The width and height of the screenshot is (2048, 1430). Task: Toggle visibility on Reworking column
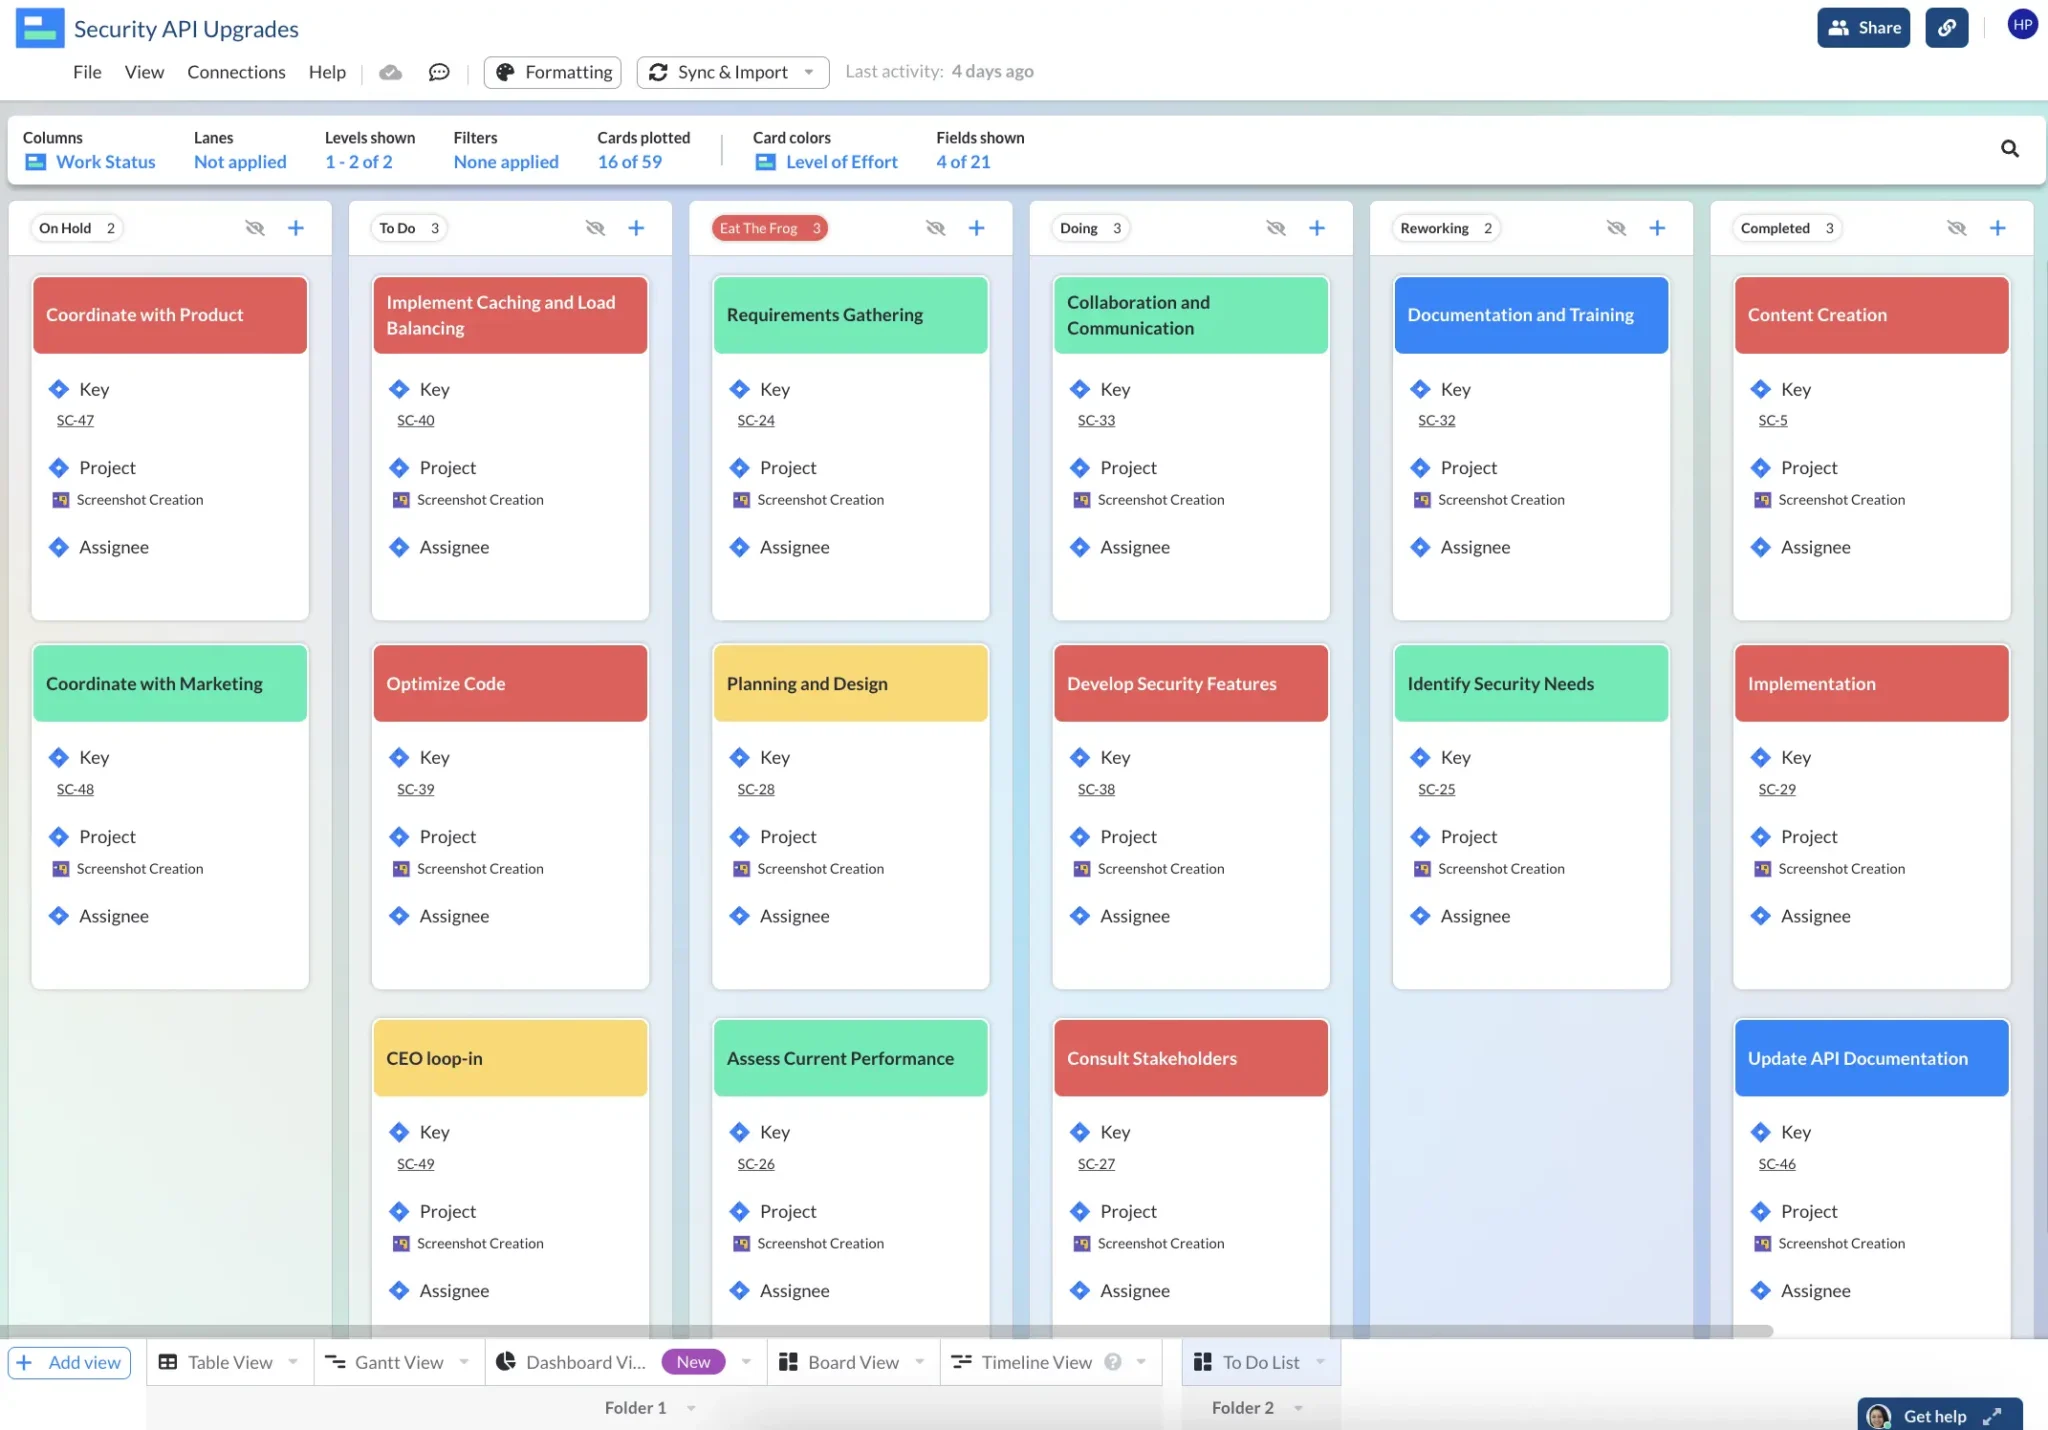1617,227
